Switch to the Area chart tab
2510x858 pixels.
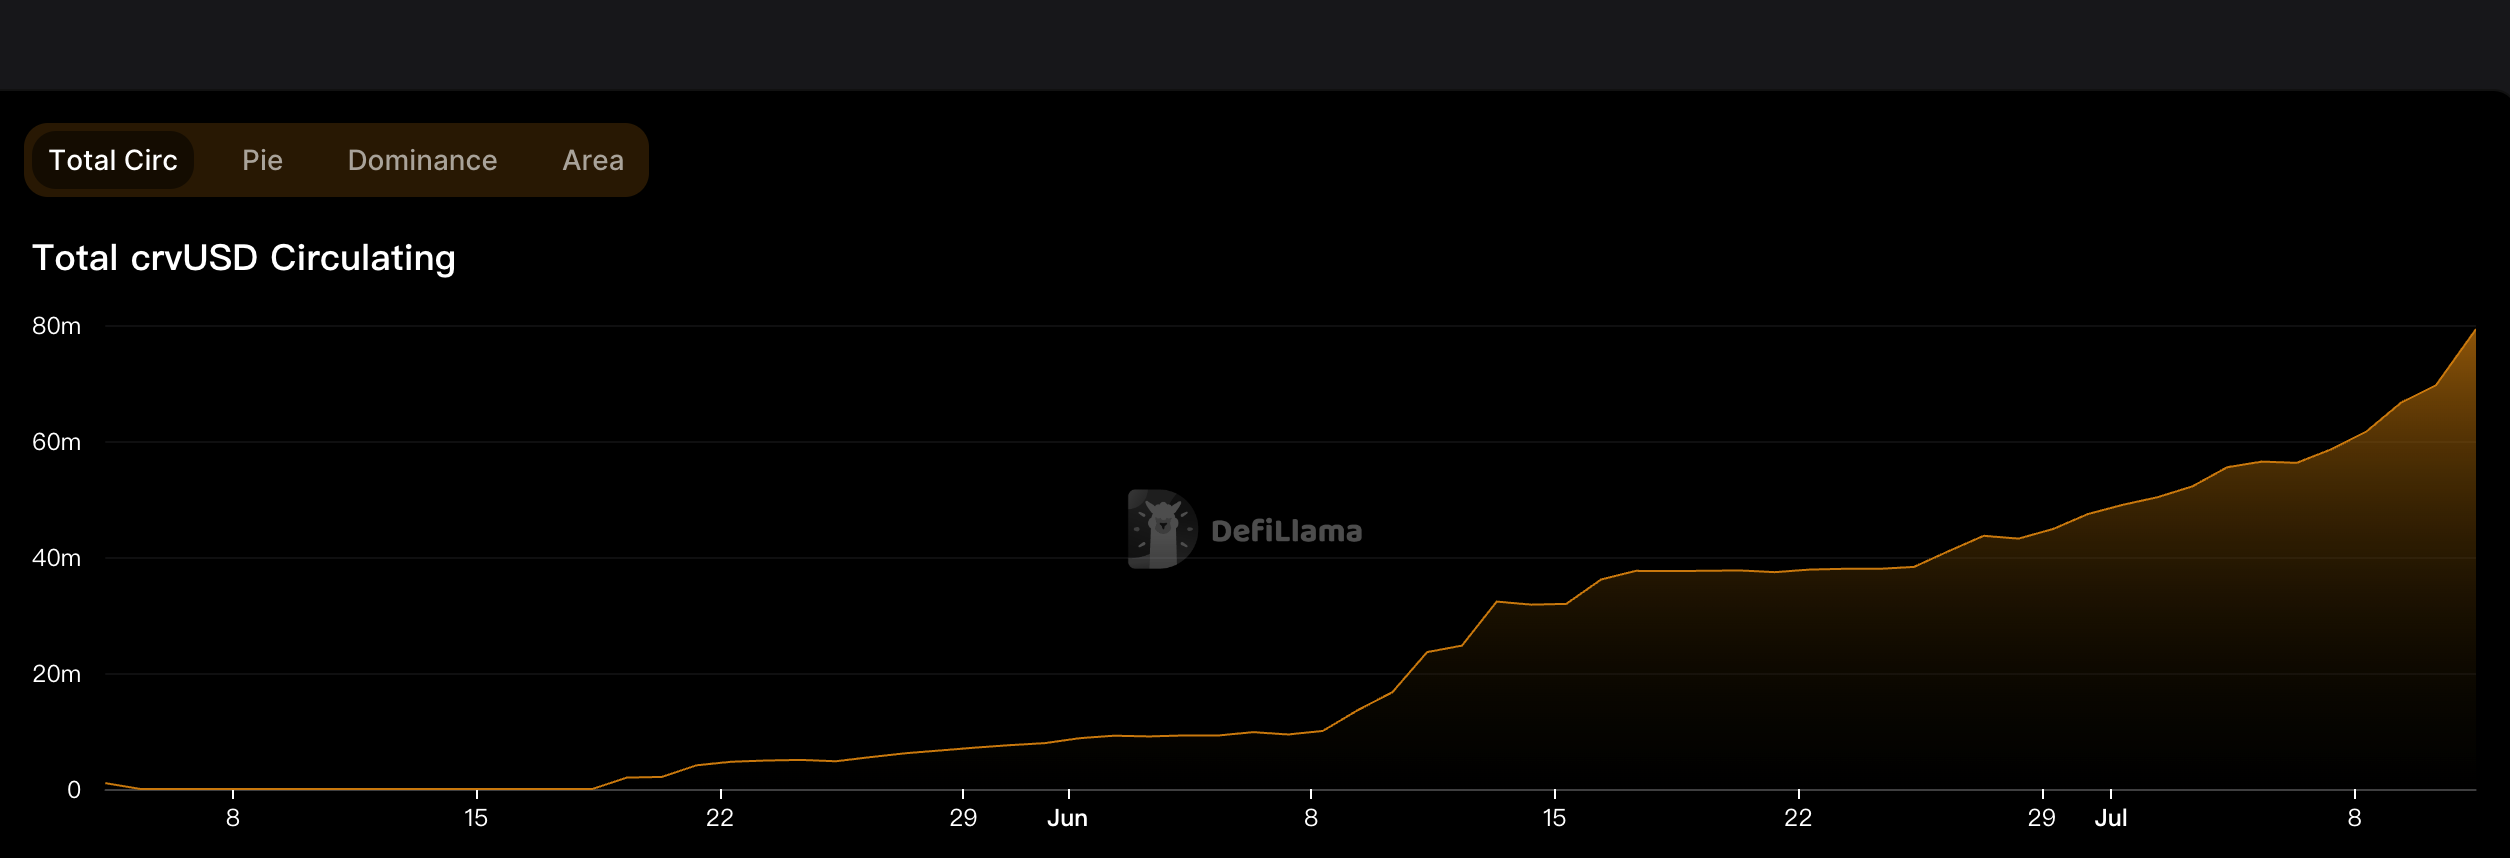pos(593,160)
